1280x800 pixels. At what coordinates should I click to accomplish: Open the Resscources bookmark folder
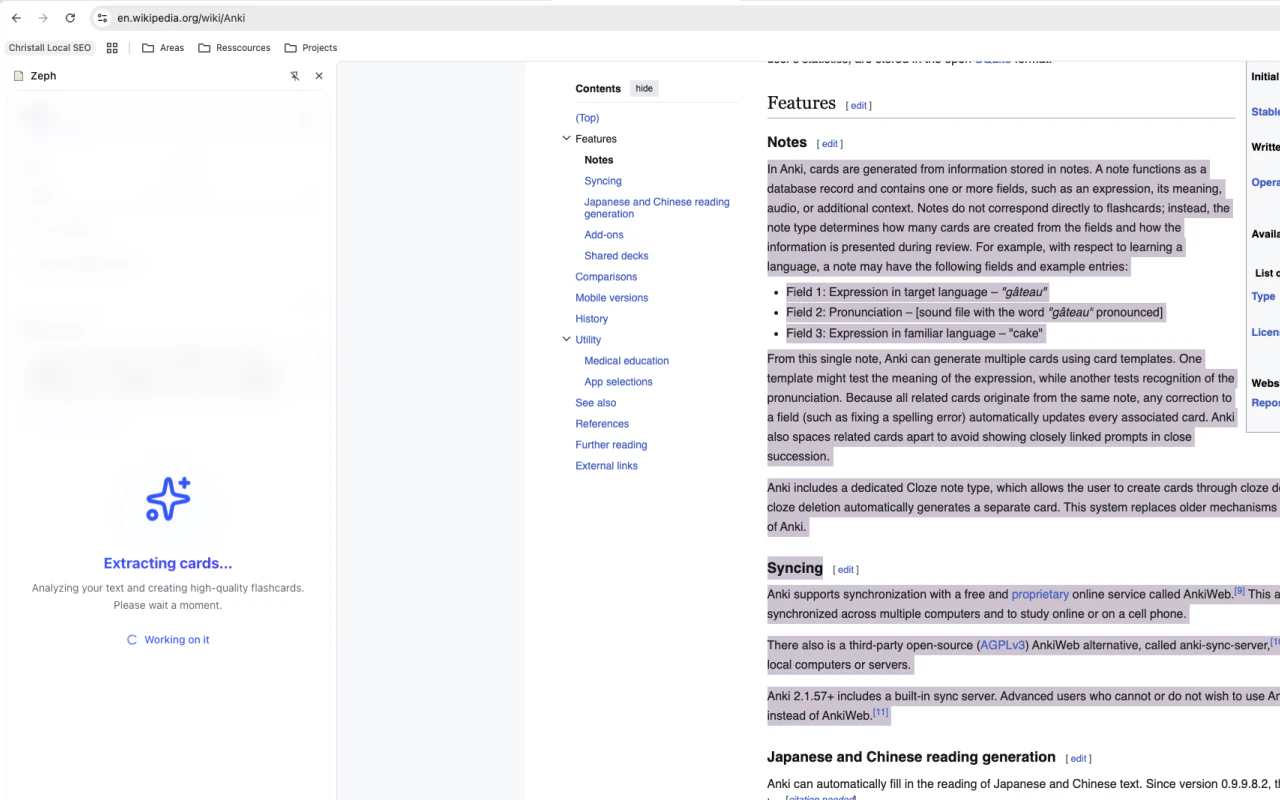tap(235, 48)
